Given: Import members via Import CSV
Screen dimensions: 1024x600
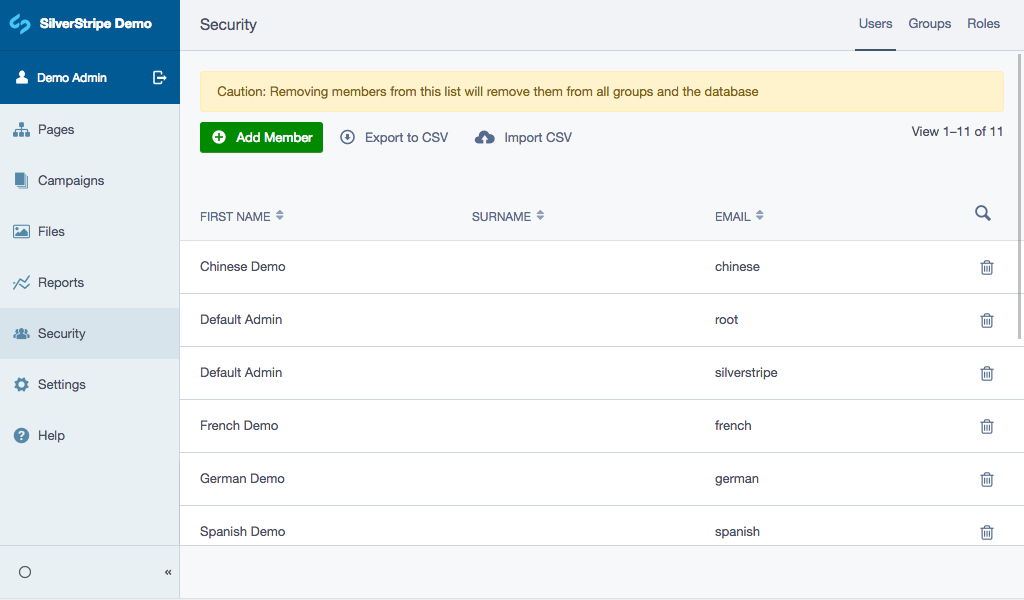Looking at the screenshot, I should (522, 137).
